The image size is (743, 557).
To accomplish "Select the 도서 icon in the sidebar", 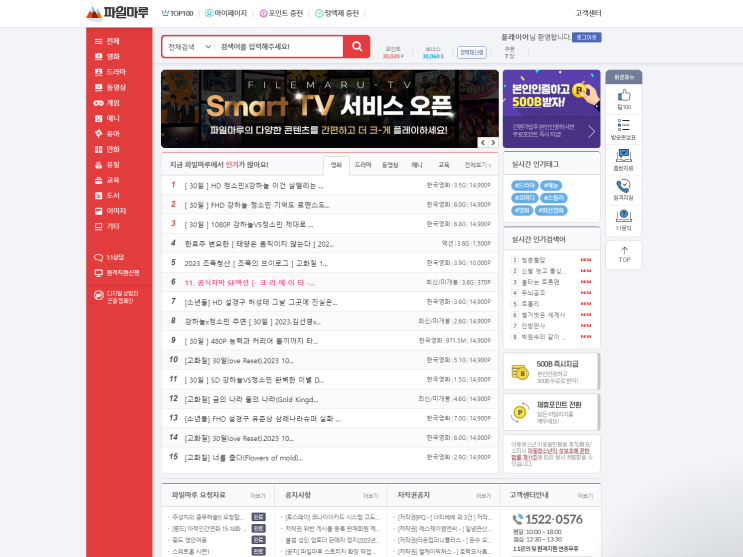I will point(99,195).
